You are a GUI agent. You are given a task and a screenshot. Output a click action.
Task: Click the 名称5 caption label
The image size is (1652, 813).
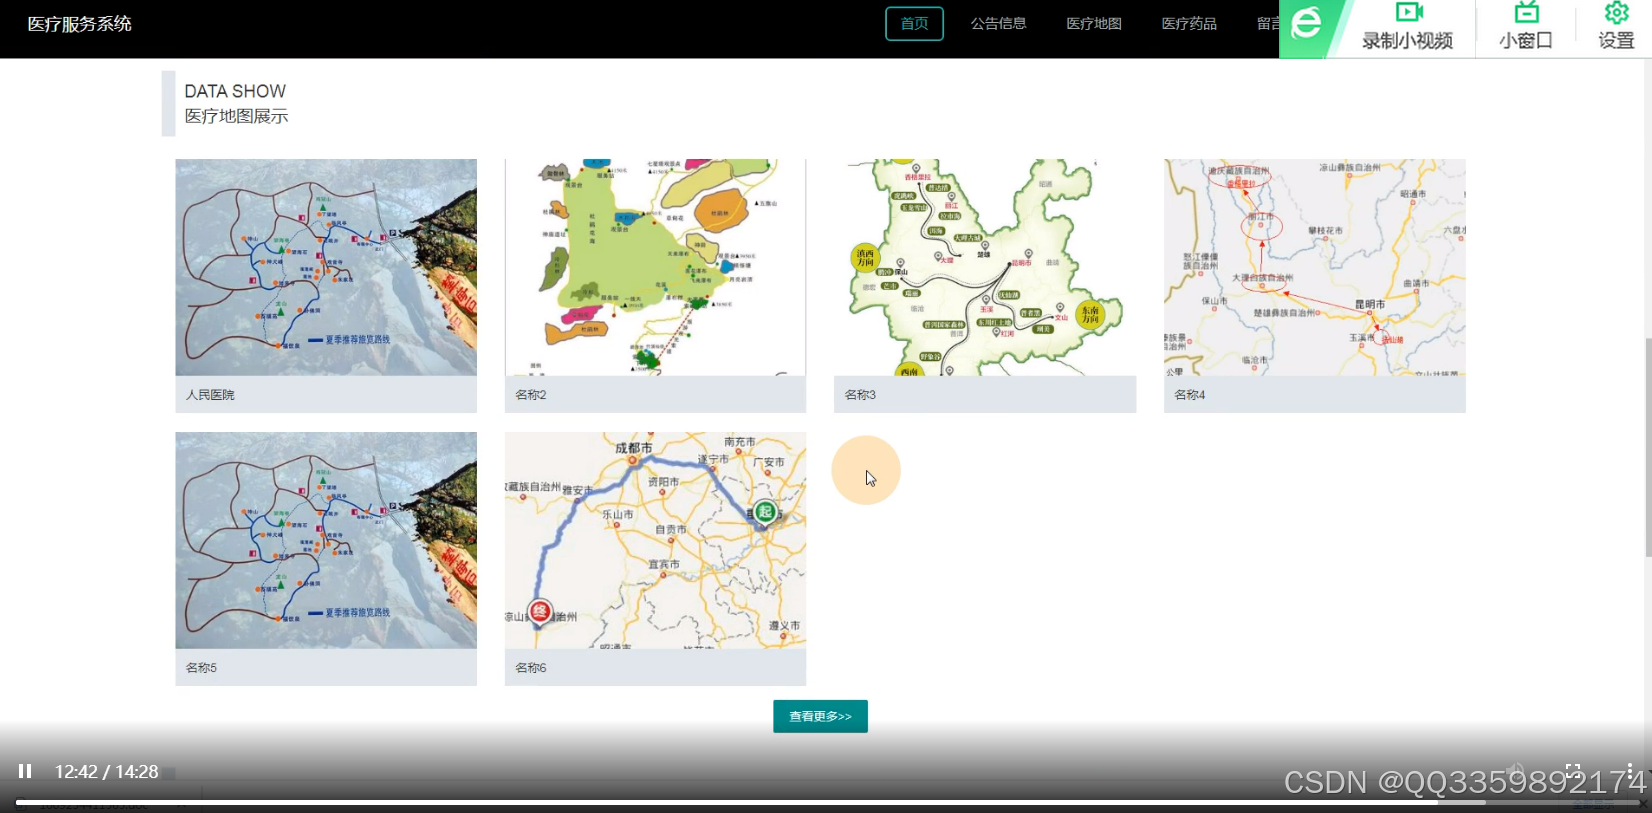201,668
